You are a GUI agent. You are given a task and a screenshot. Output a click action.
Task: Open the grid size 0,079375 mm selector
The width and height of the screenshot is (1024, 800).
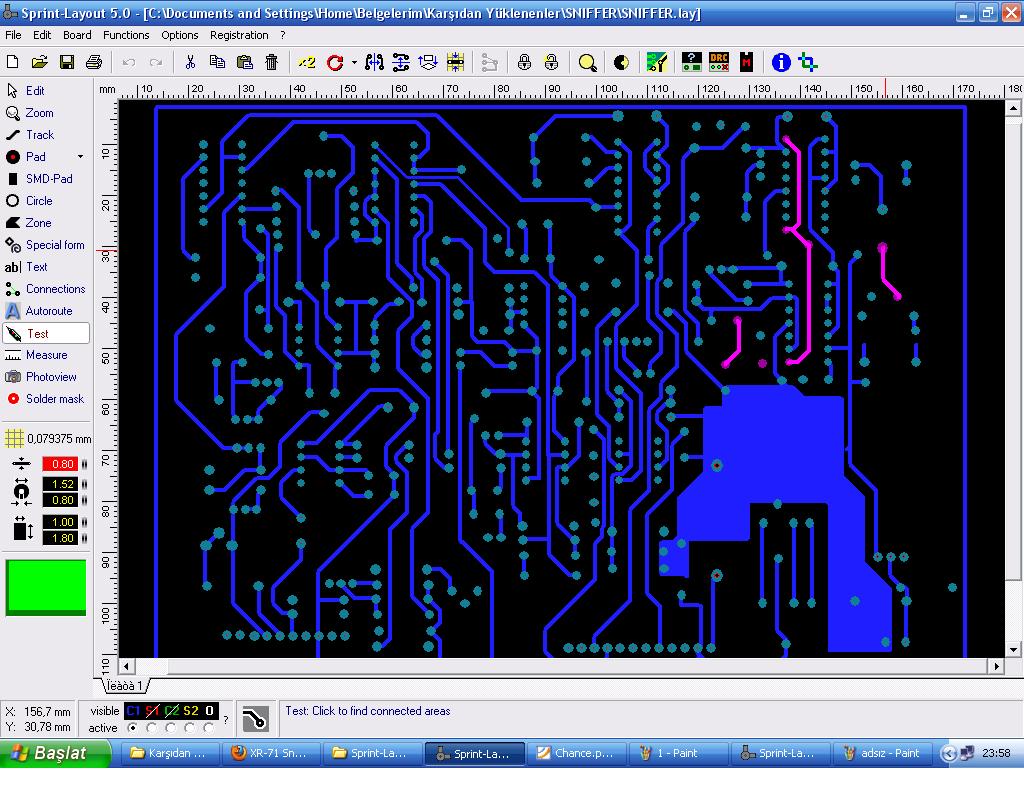pos(46,439)
